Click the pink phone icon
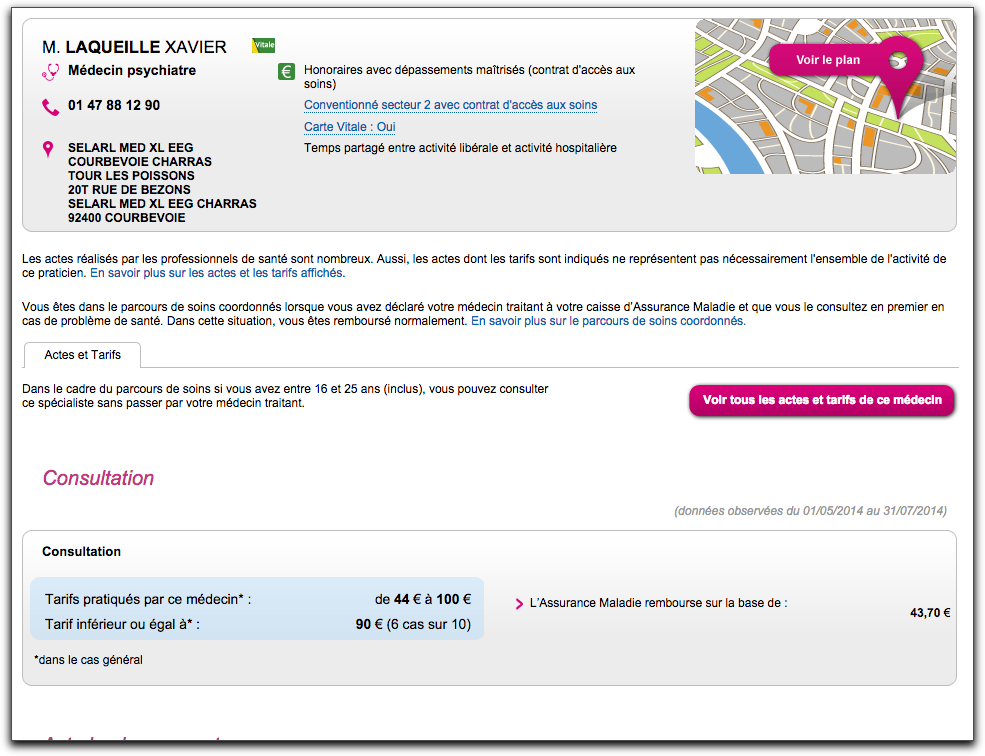Image resolution: width=985 pixels, height=756 pixels. pos(50,106)
